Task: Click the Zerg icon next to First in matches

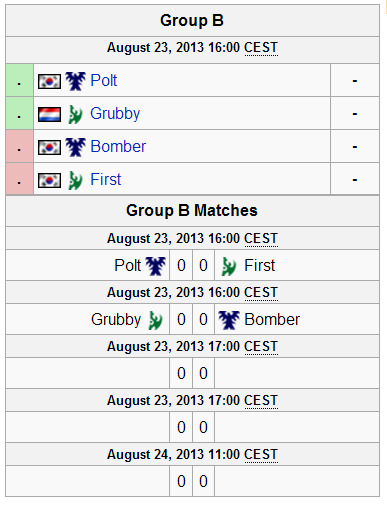Action: pyautogui.click(x=229, y=266)
